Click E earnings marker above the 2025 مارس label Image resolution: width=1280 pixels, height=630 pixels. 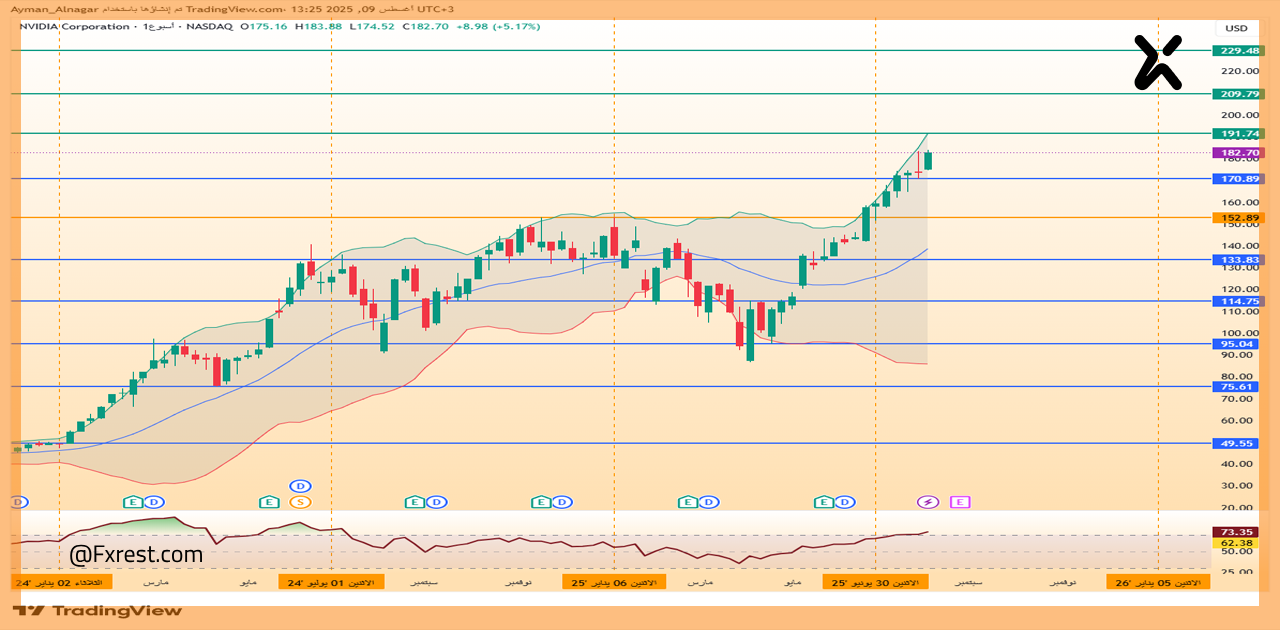pyautogui.click(x=687, y=502)
